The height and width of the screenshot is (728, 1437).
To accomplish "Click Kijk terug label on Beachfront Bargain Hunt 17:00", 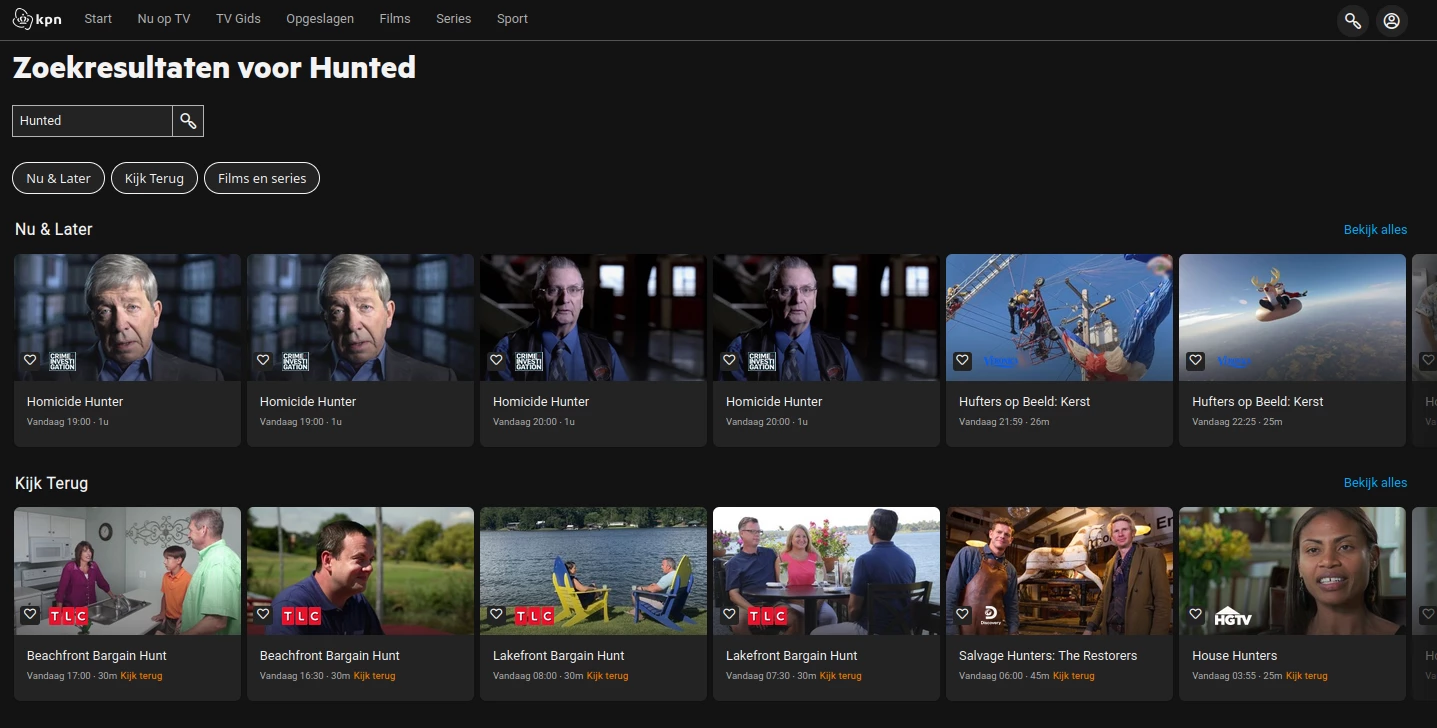I will coord(141,676).
